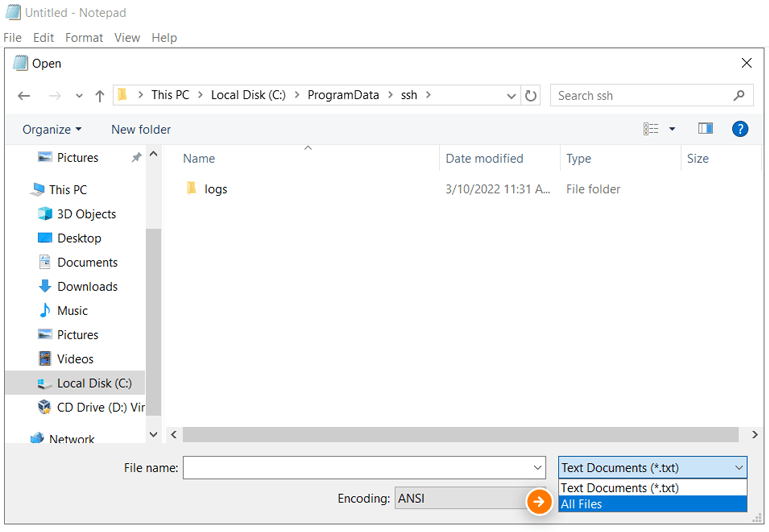
Task: Select This PC in navigation pane
Action: pos(68,190)
